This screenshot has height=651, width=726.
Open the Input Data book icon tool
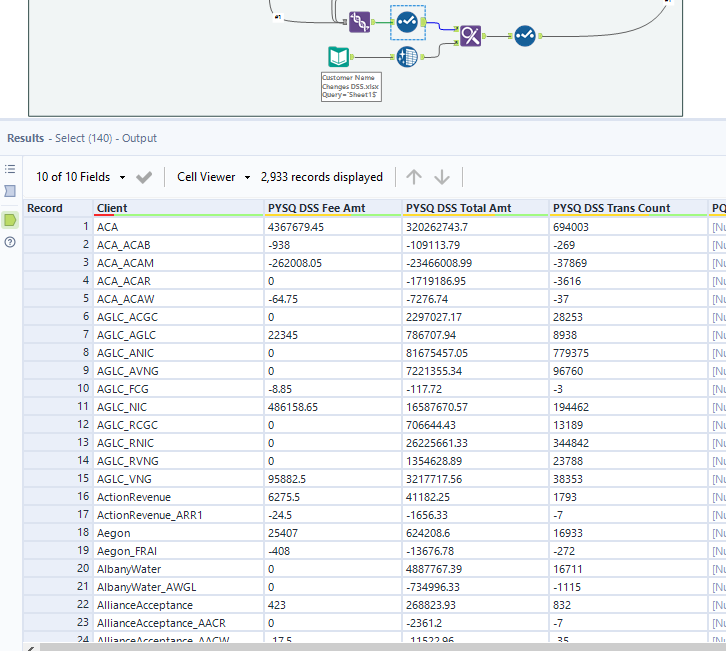click(x=340, y=57)
